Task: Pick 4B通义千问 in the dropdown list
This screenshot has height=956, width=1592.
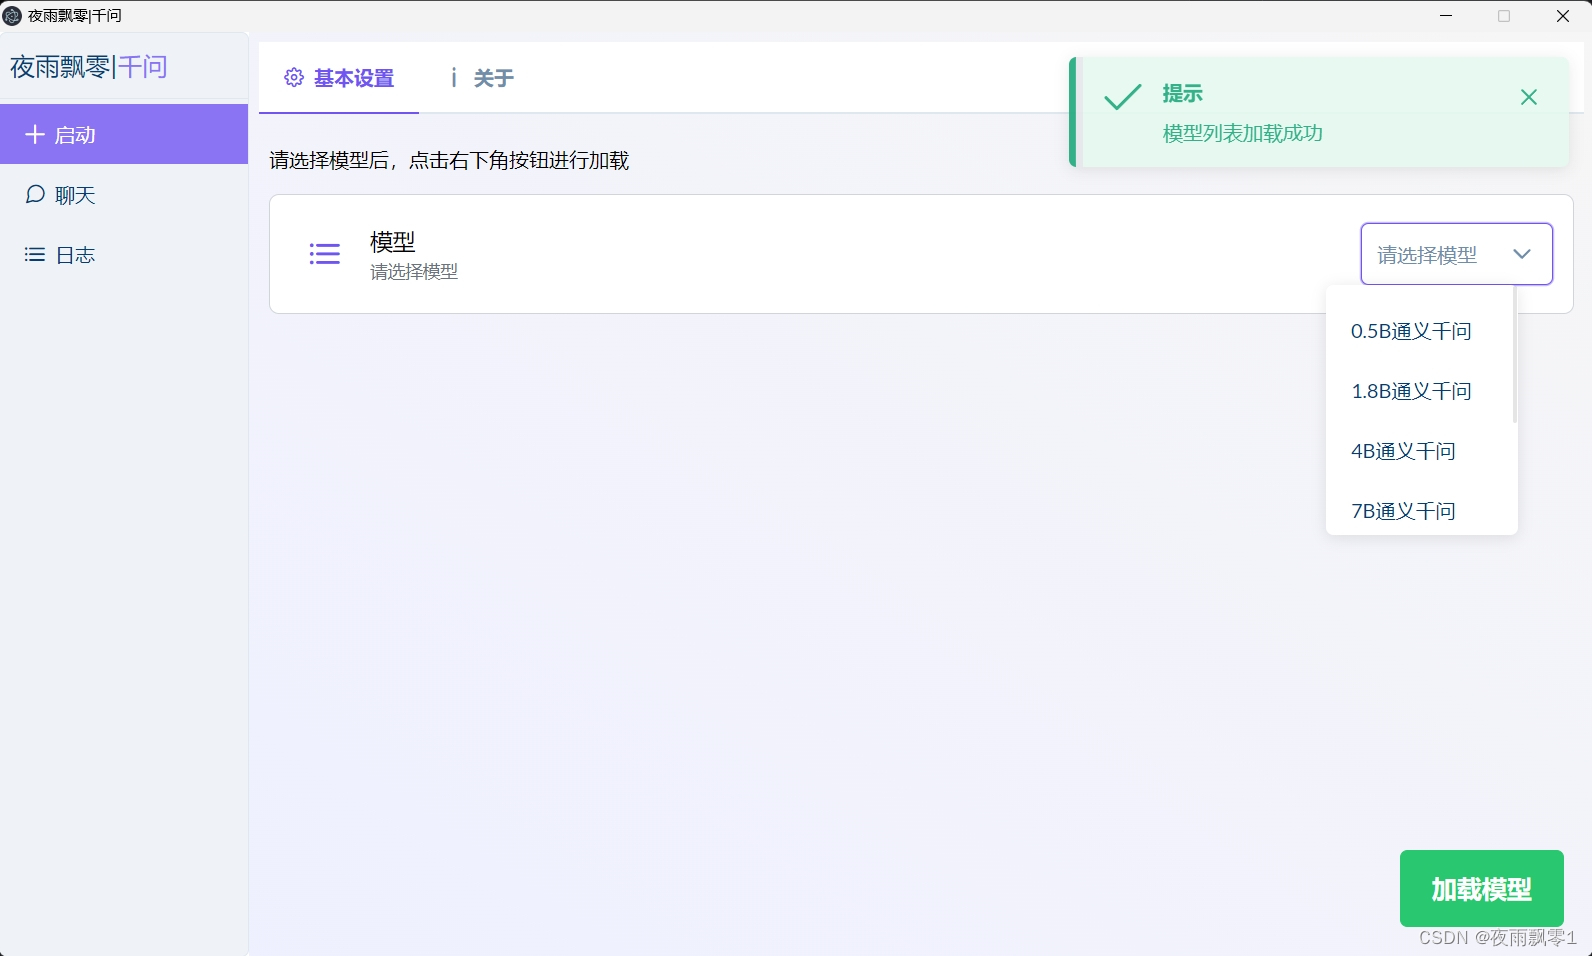Action: [x=1403, y=451]
